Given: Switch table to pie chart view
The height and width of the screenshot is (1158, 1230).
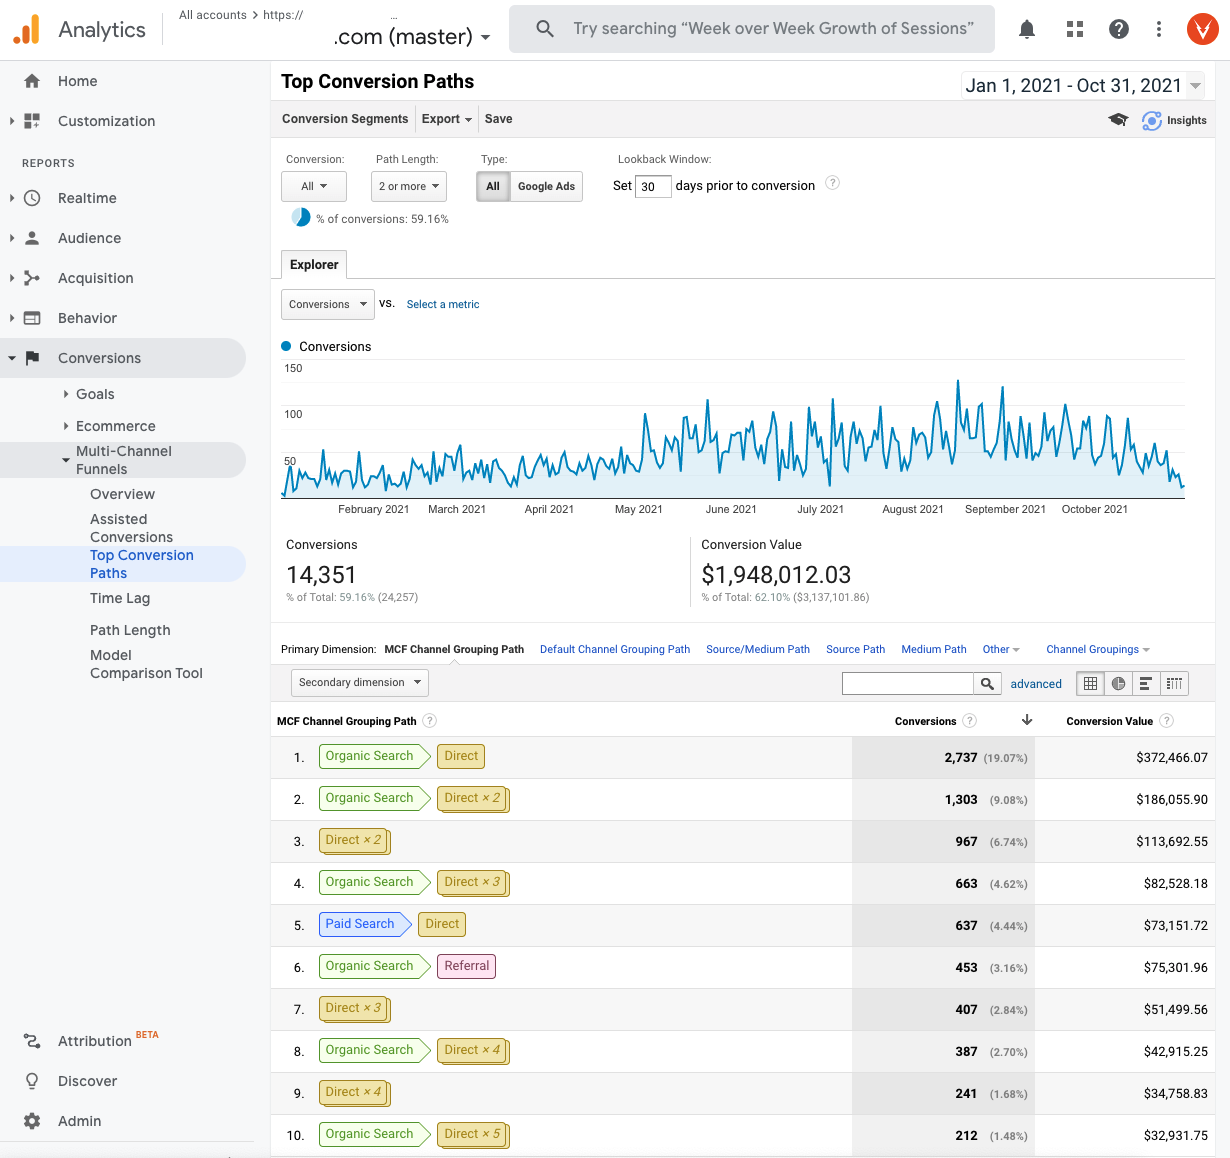Looking at the screenshot, I should coord(1117,683).
